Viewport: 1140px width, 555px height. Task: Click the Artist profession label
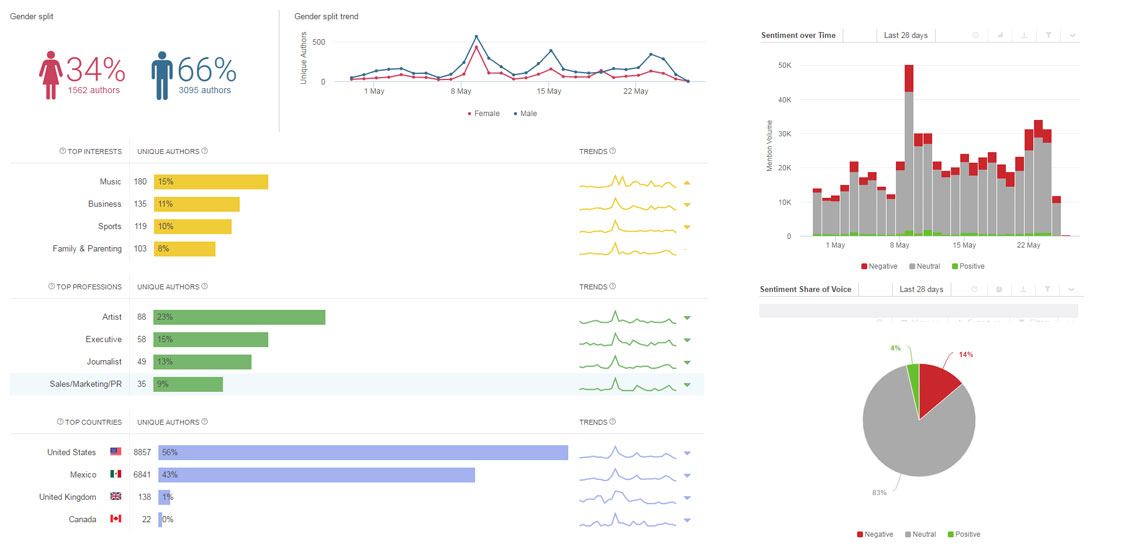point(111,317)
